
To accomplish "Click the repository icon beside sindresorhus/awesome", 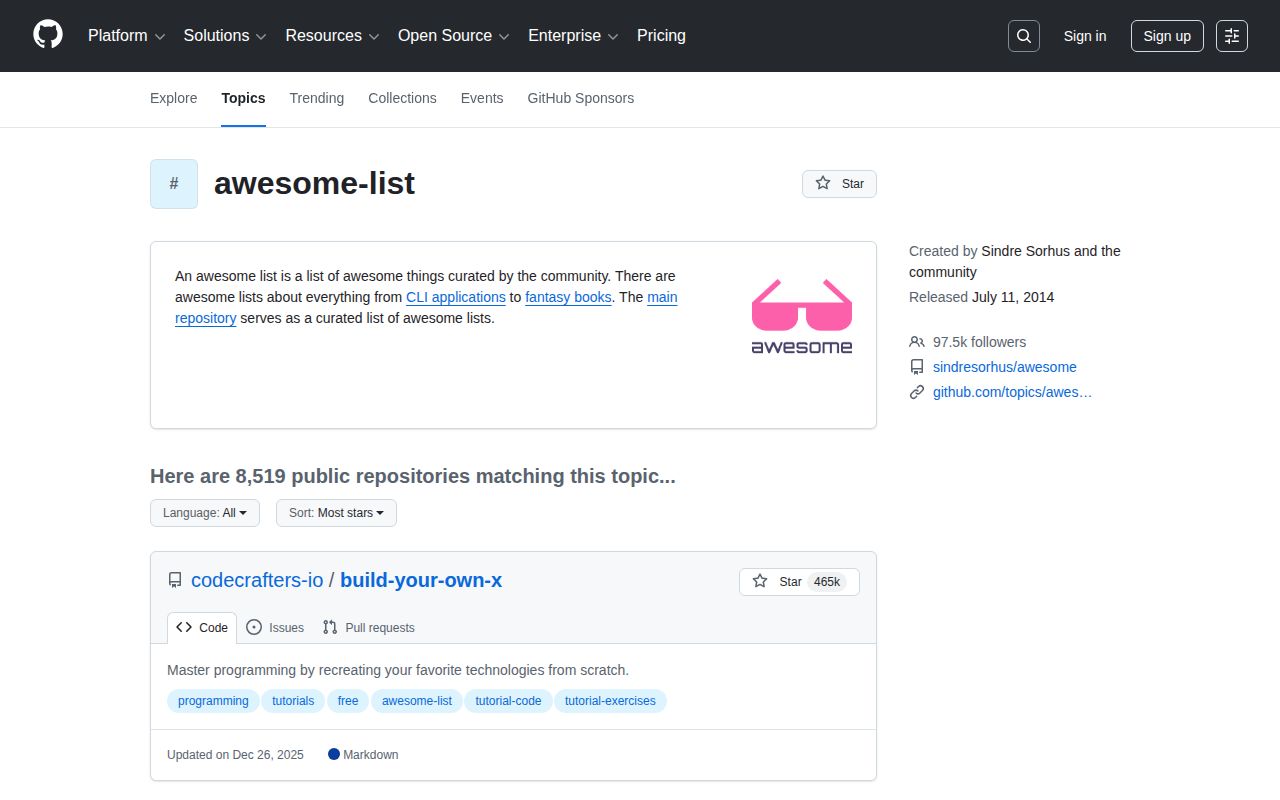I will tap(917, 367).
